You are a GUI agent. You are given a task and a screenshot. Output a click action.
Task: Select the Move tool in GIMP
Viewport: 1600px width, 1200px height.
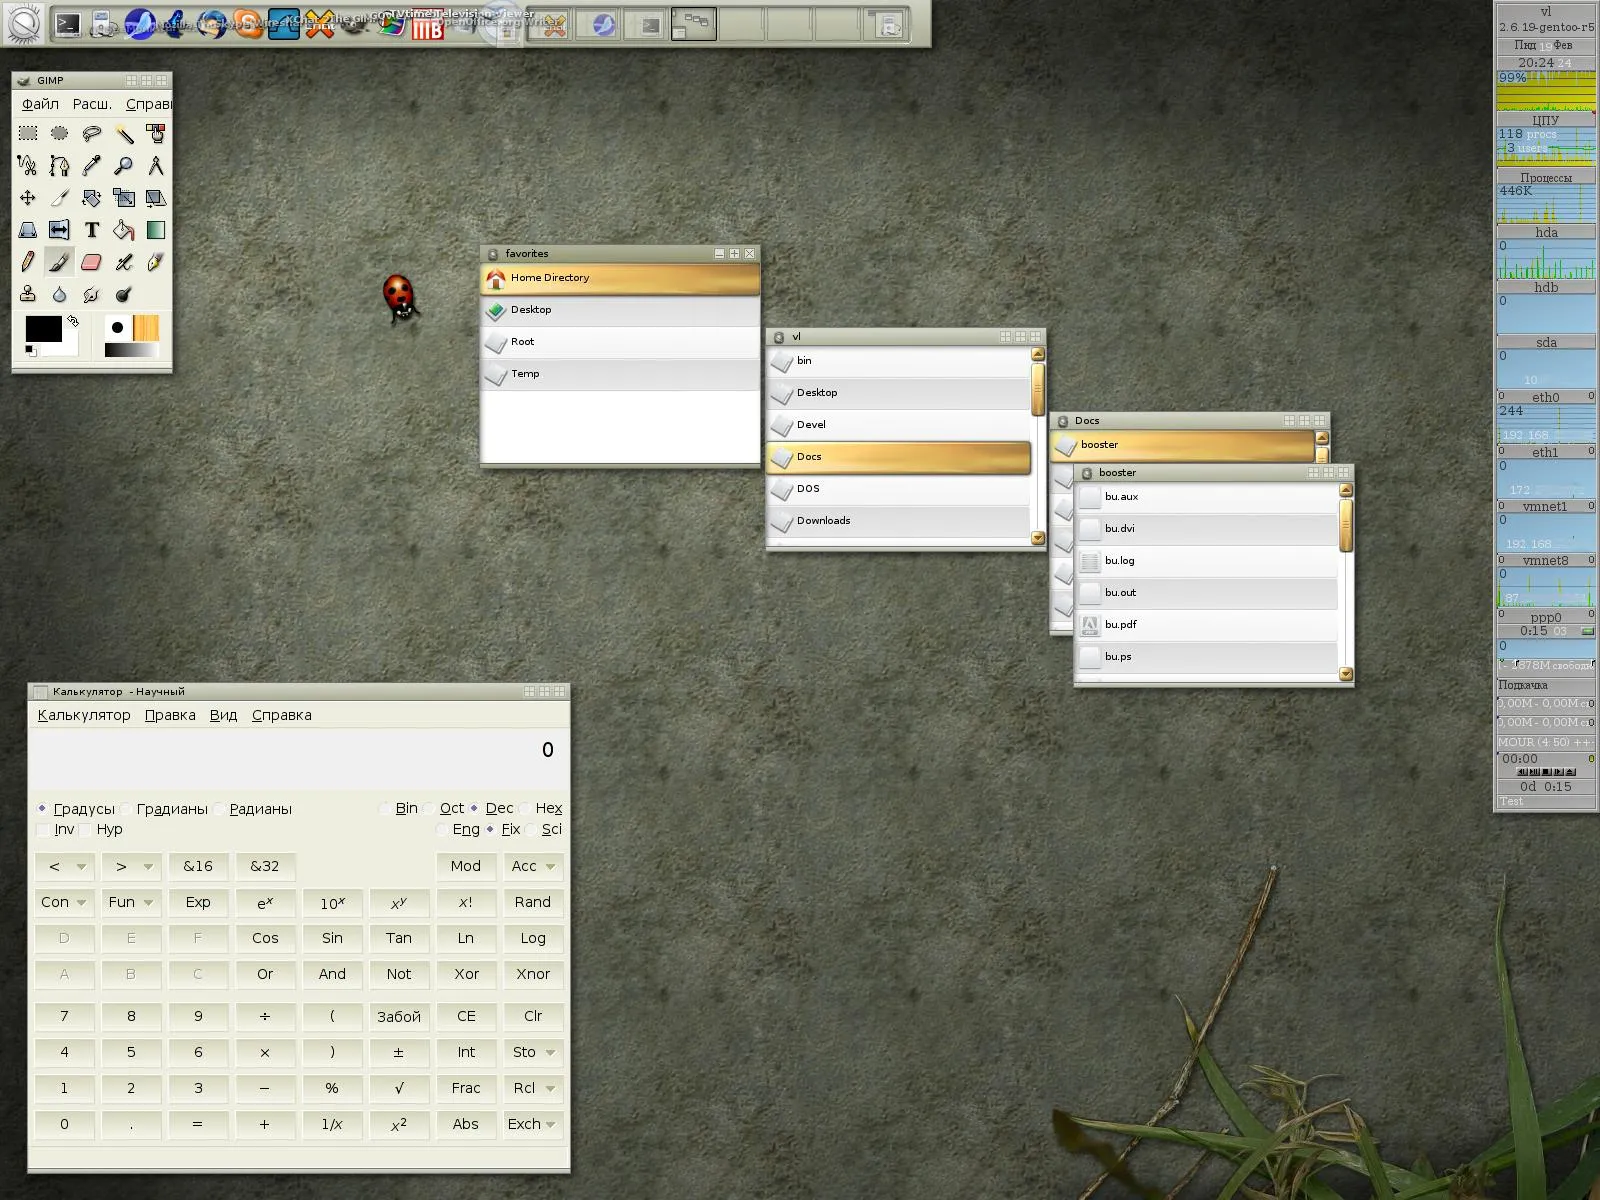(x=28, y=198)
